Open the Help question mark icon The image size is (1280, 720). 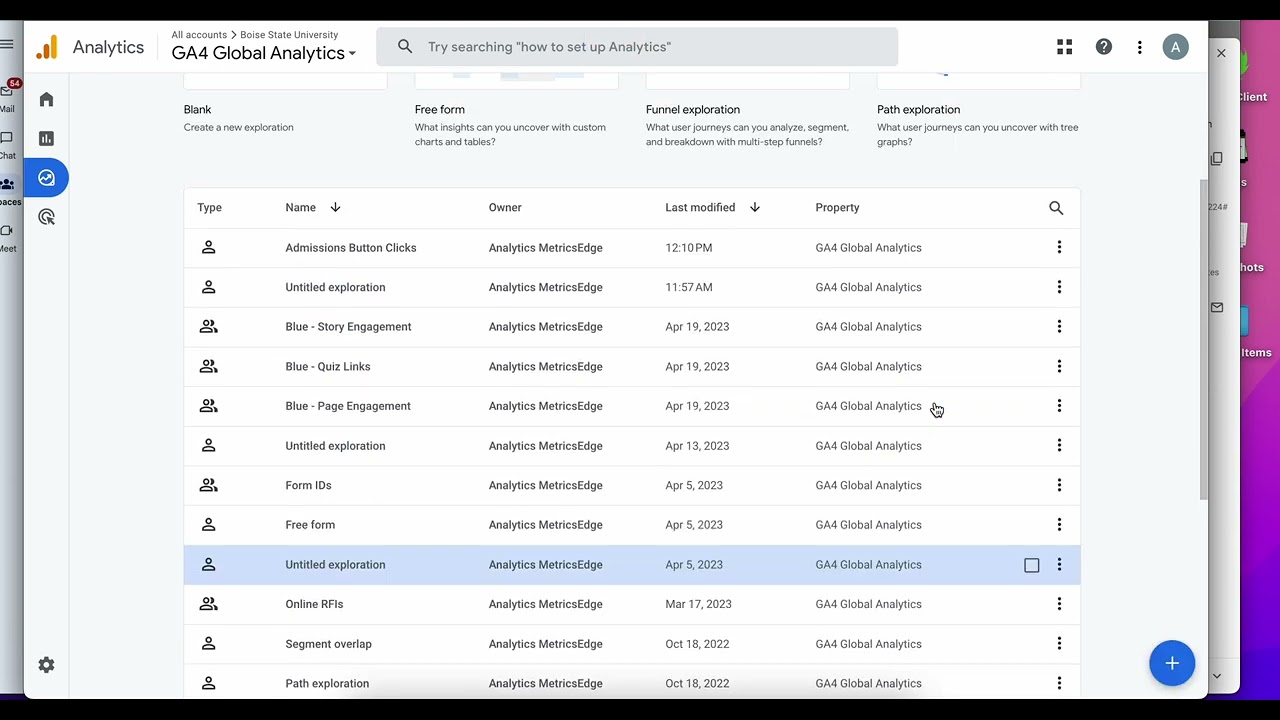(x=1104, y=47)
